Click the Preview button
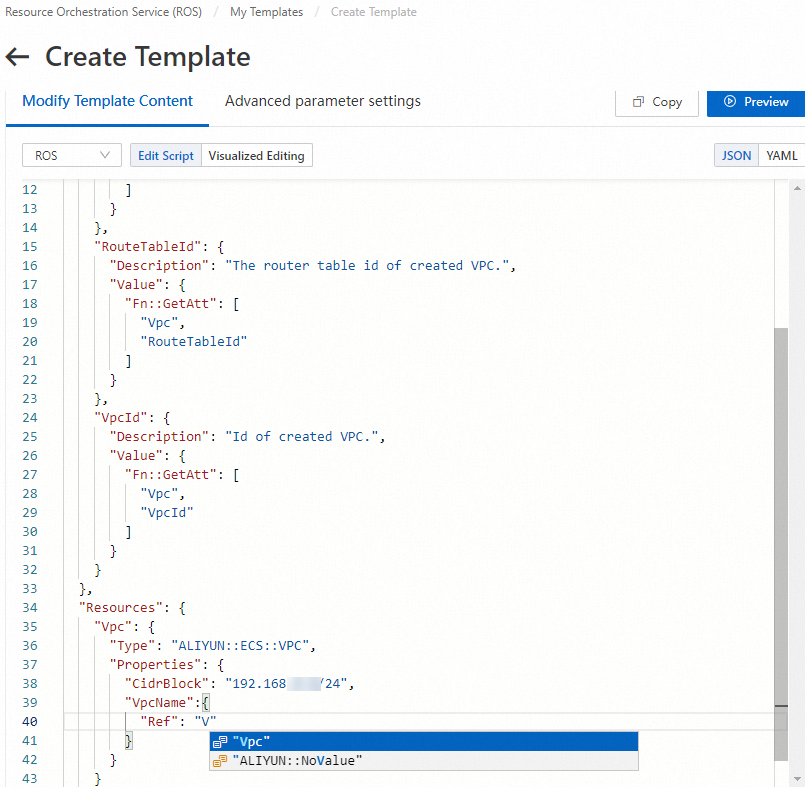This screenshot has width=805, height=787. click(756, 102)
